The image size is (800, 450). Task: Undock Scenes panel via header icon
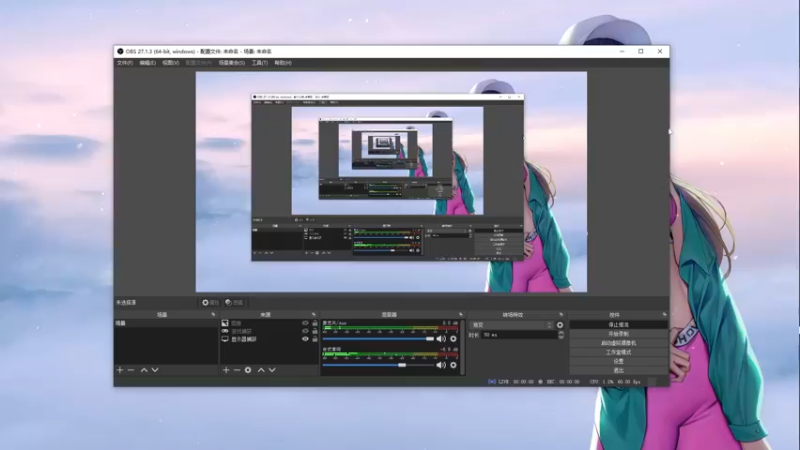coord(213,314)
